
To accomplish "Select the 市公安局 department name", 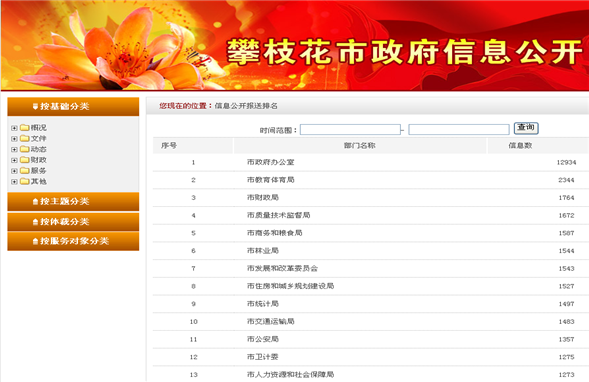I will pos(263,339).
